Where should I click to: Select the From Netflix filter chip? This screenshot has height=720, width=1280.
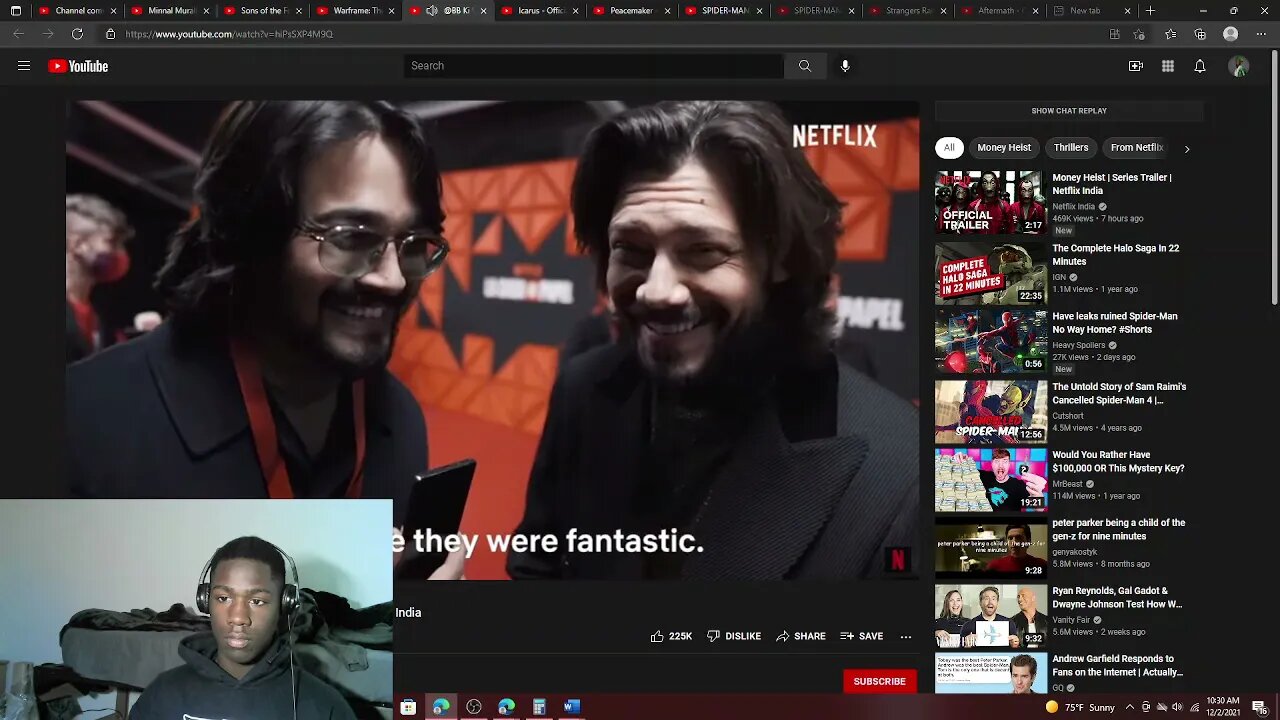pos(1137,148)
